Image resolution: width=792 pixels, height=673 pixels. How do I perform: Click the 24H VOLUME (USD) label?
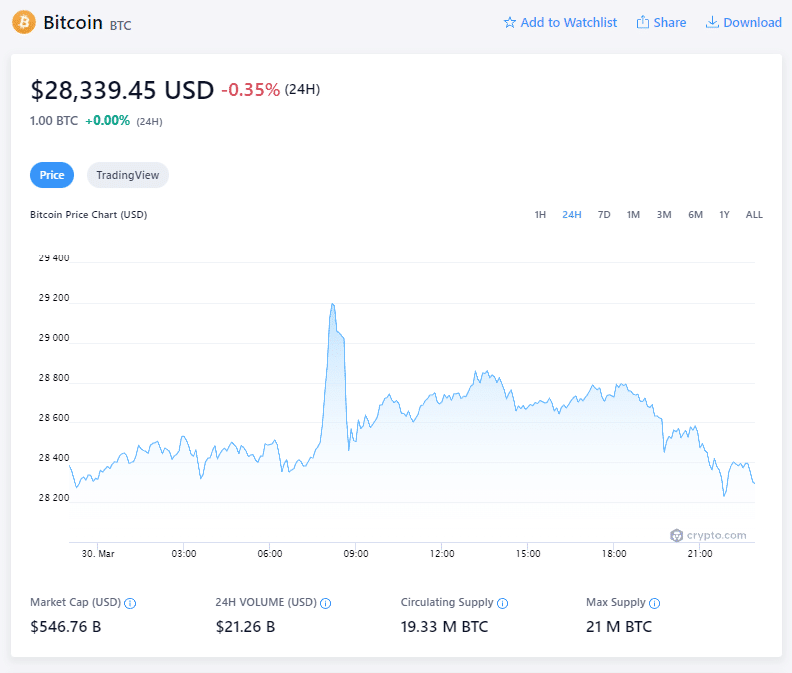[x=266, y=602]
